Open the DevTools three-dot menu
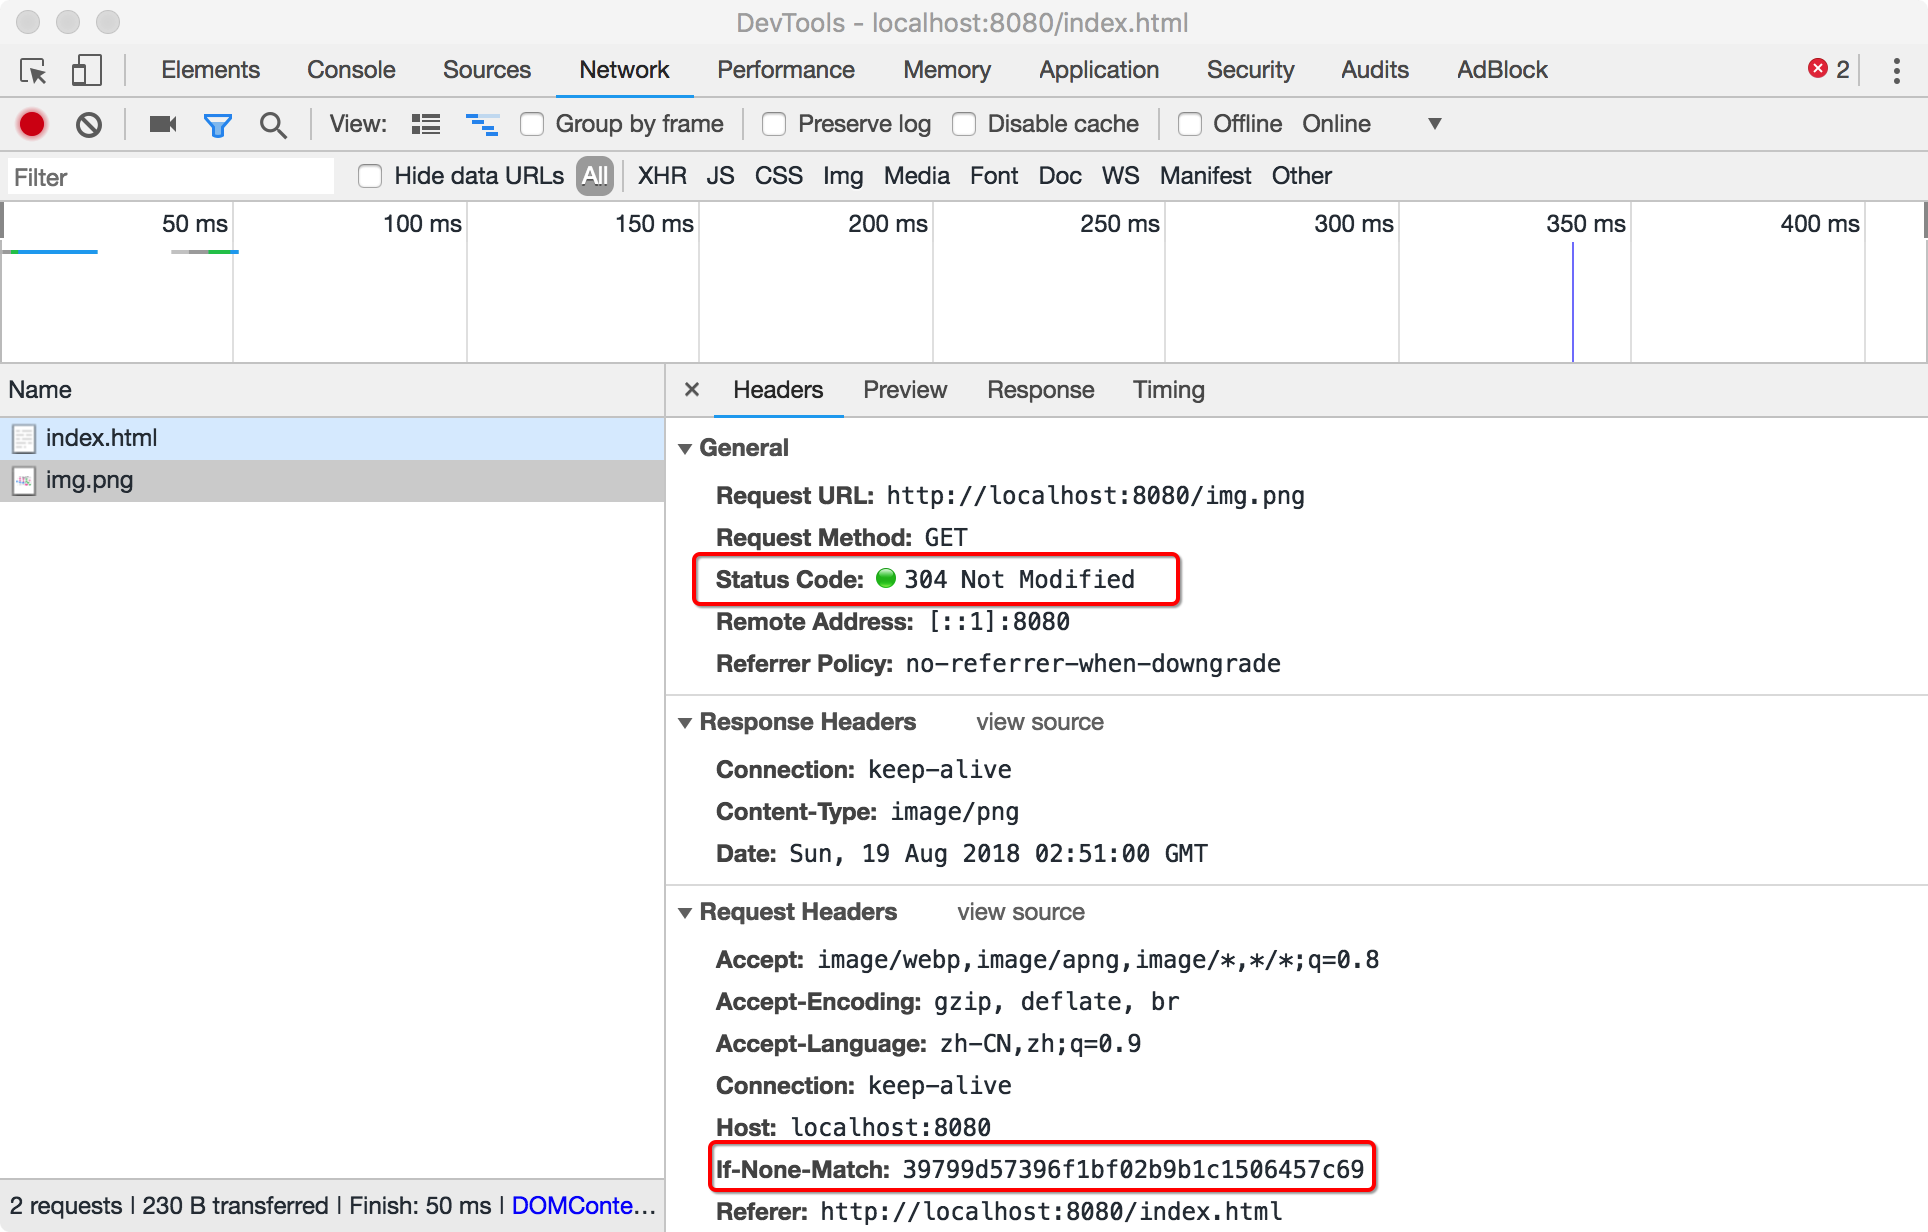This screenshot has height=1232, width=1928. click(x=1896, y=70)
